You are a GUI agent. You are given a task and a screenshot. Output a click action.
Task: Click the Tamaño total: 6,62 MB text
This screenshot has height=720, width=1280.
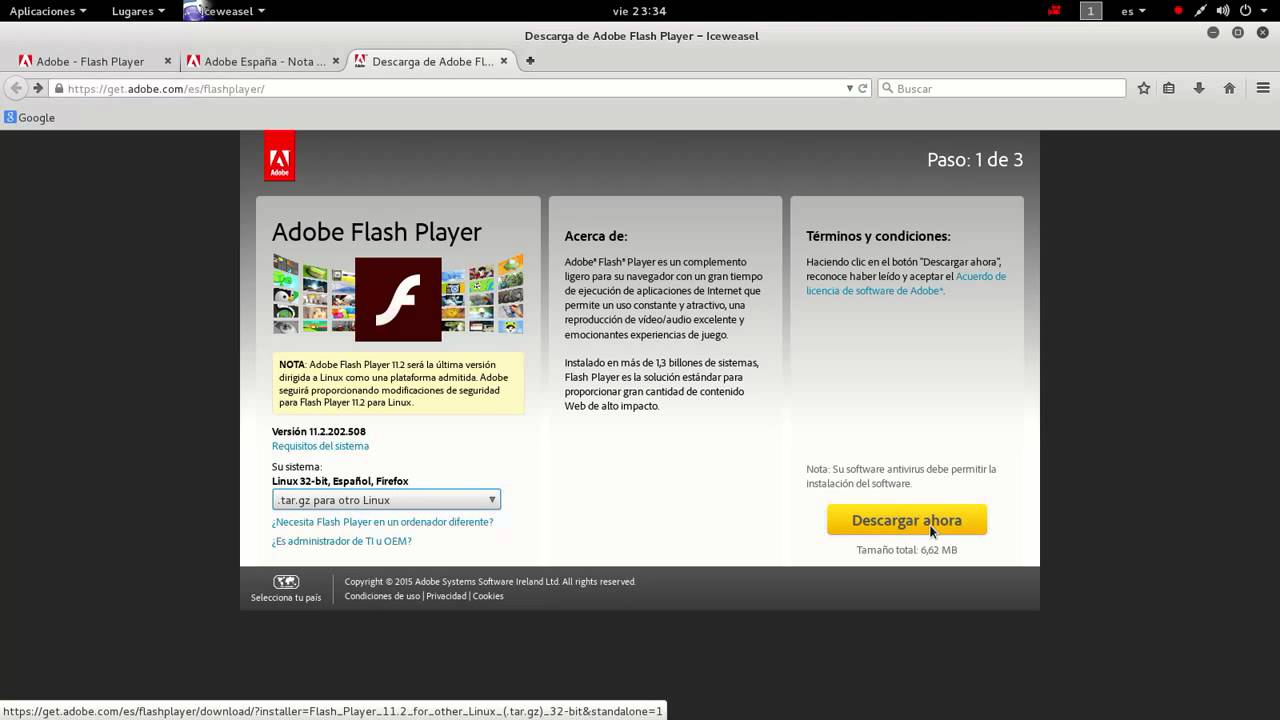907,550
